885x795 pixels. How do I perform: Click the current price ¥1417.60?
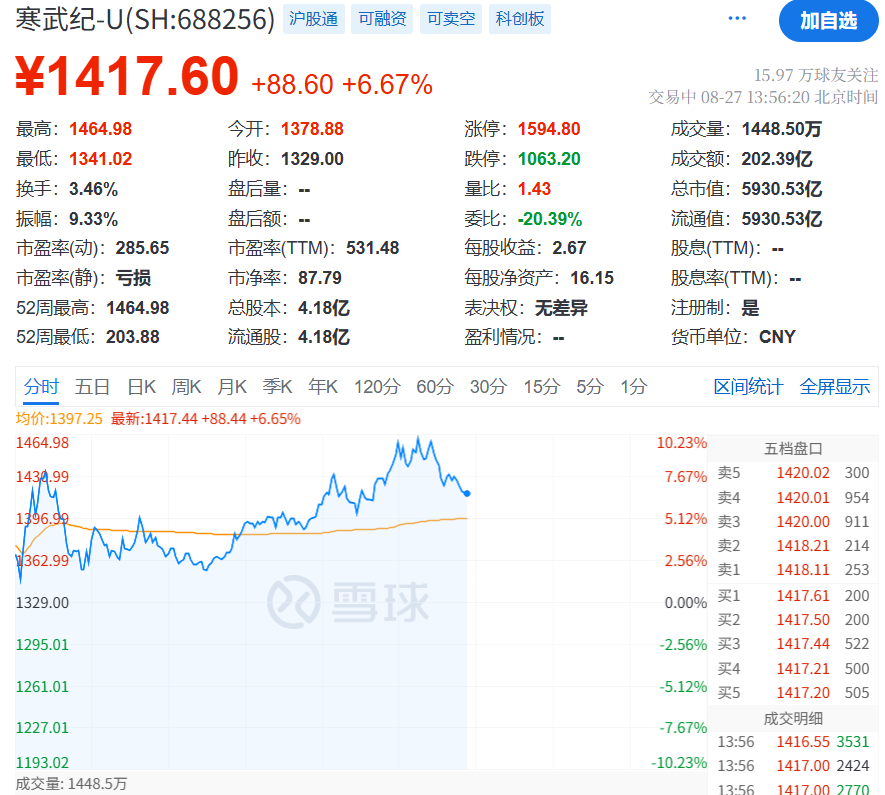pos(127,76)
